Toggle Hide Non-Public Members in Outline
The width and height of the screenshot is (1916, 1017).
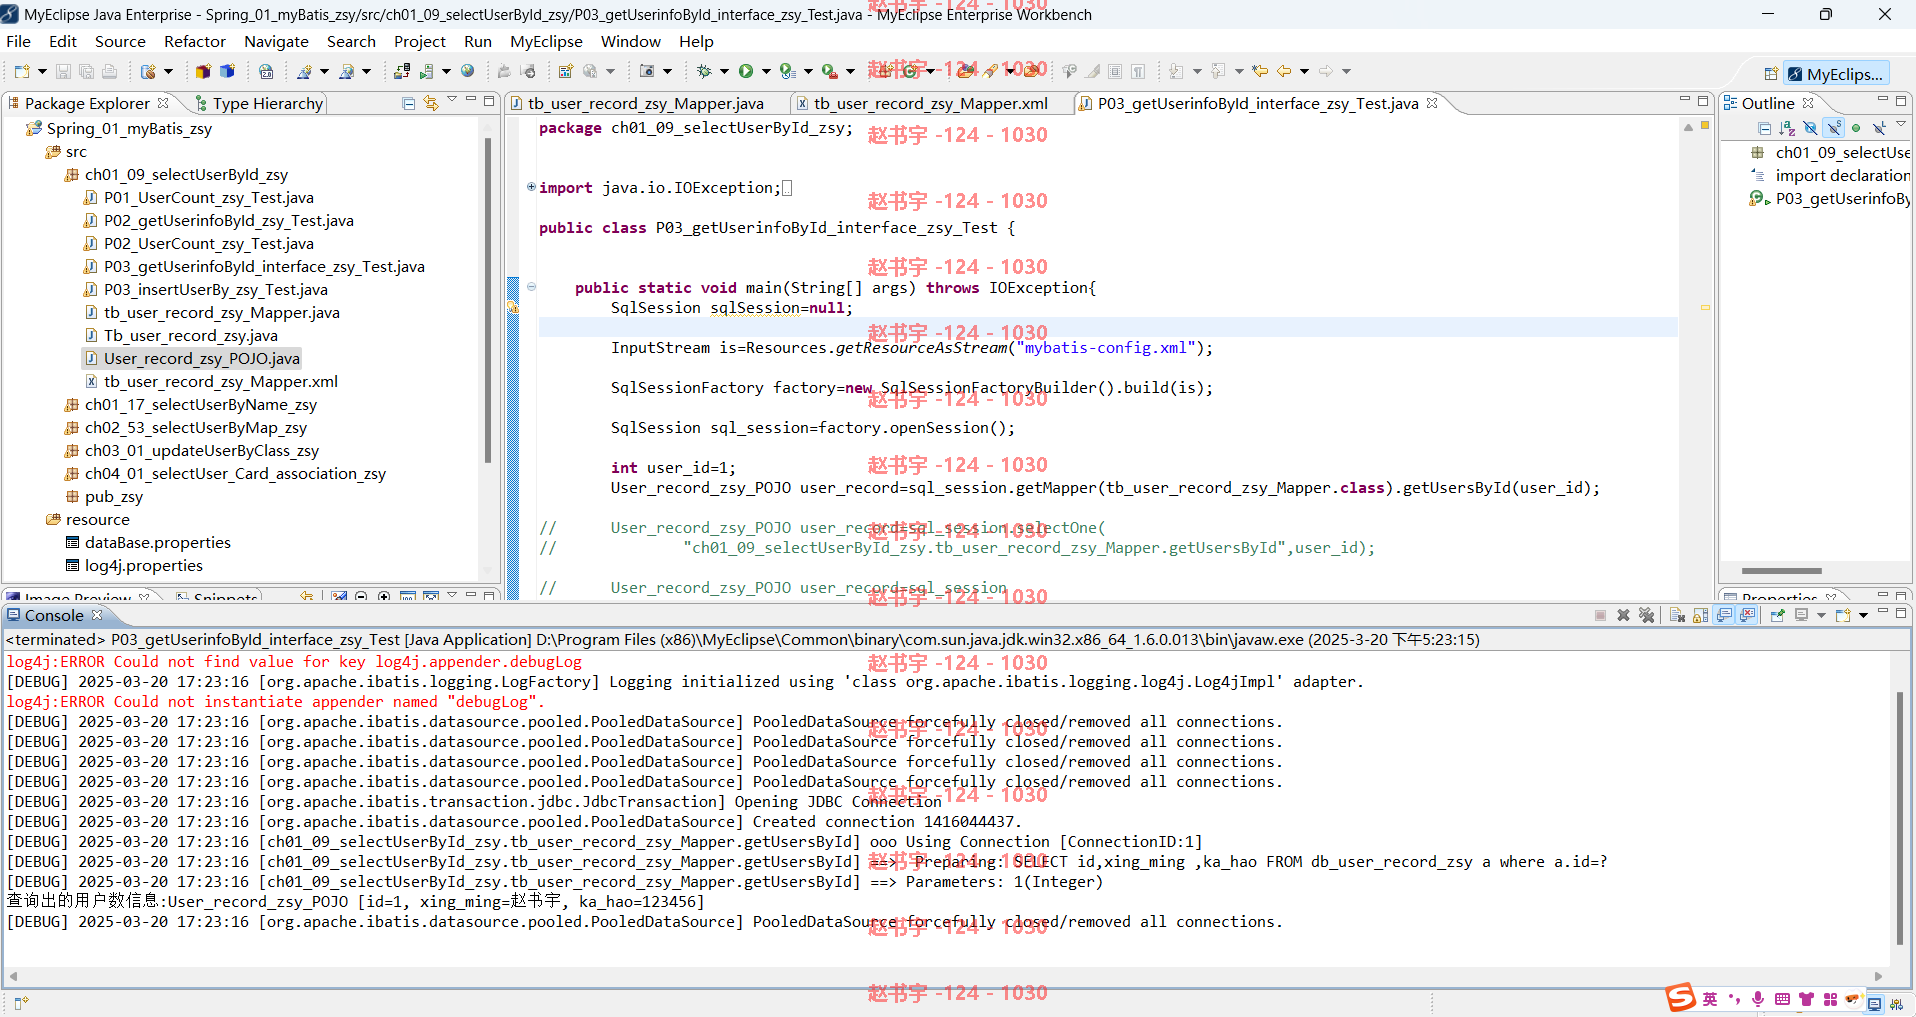(1856, 128)
